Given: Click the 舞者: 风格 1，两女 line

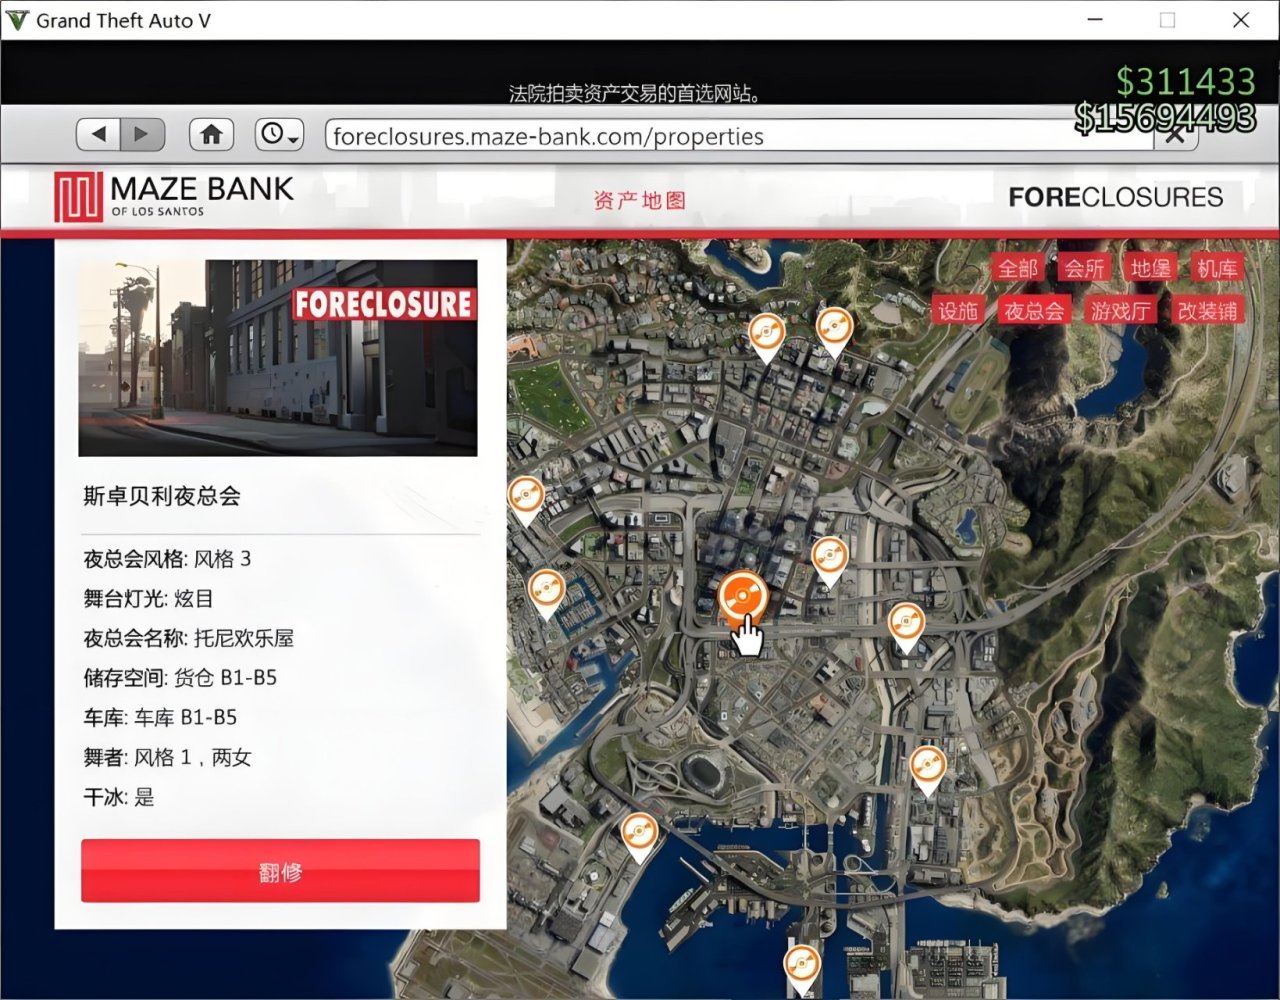Looking at the screenshot, I should coord(167,757).
